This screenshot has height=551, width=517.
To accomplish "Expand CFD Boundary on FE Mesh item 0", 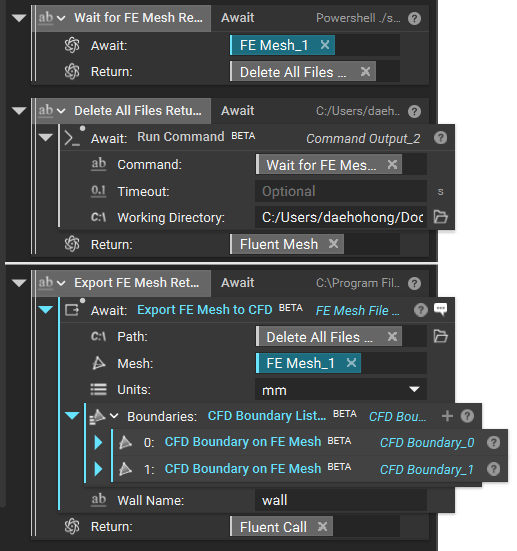I will (x=98, y=442).
